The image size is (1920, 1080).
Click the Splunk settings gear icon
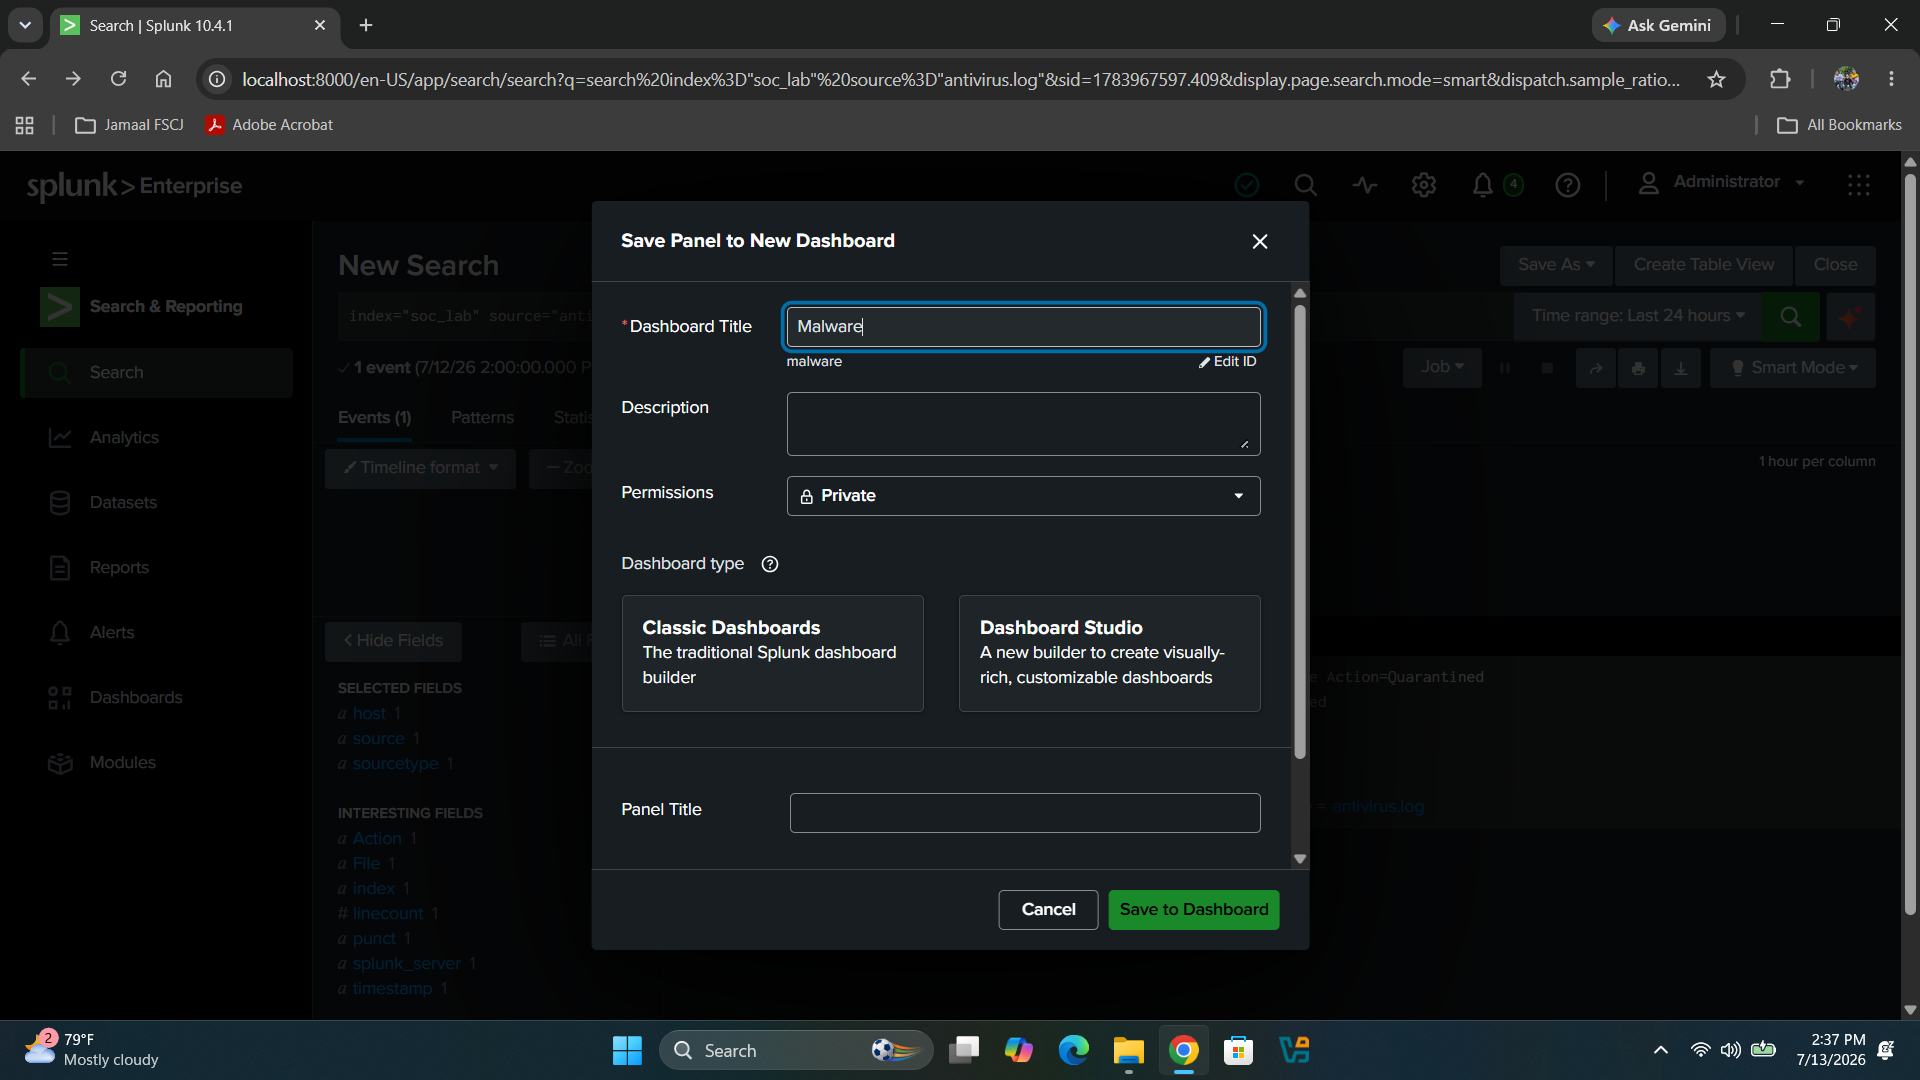1424,185
